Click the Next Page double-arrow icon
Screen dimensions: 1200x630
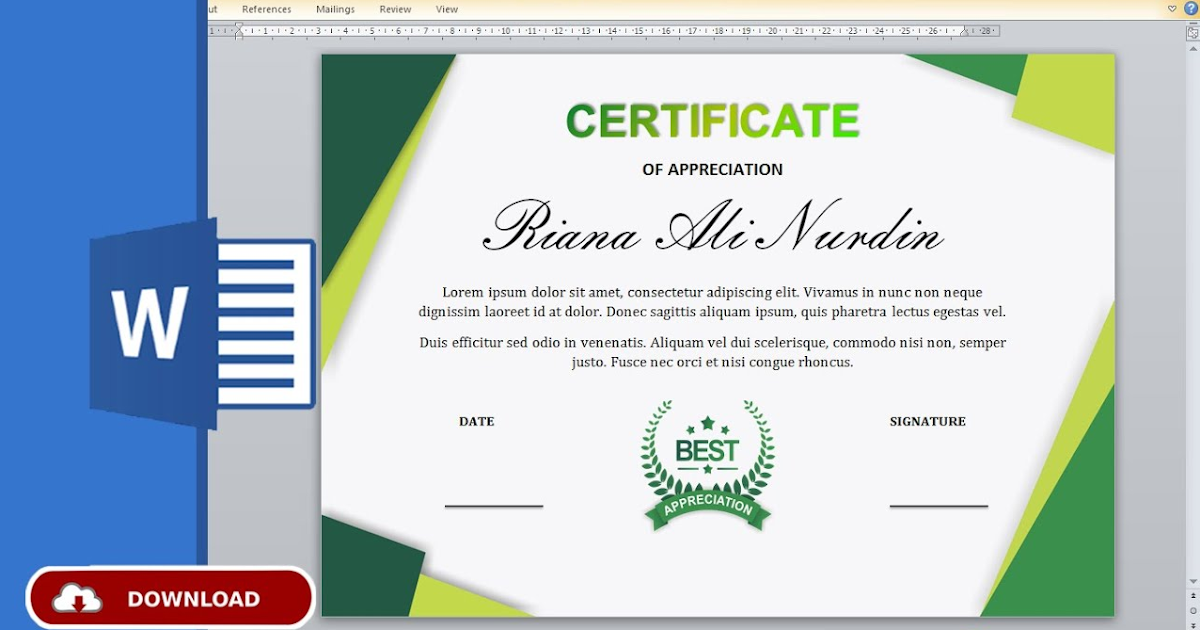click(1192, 625)
